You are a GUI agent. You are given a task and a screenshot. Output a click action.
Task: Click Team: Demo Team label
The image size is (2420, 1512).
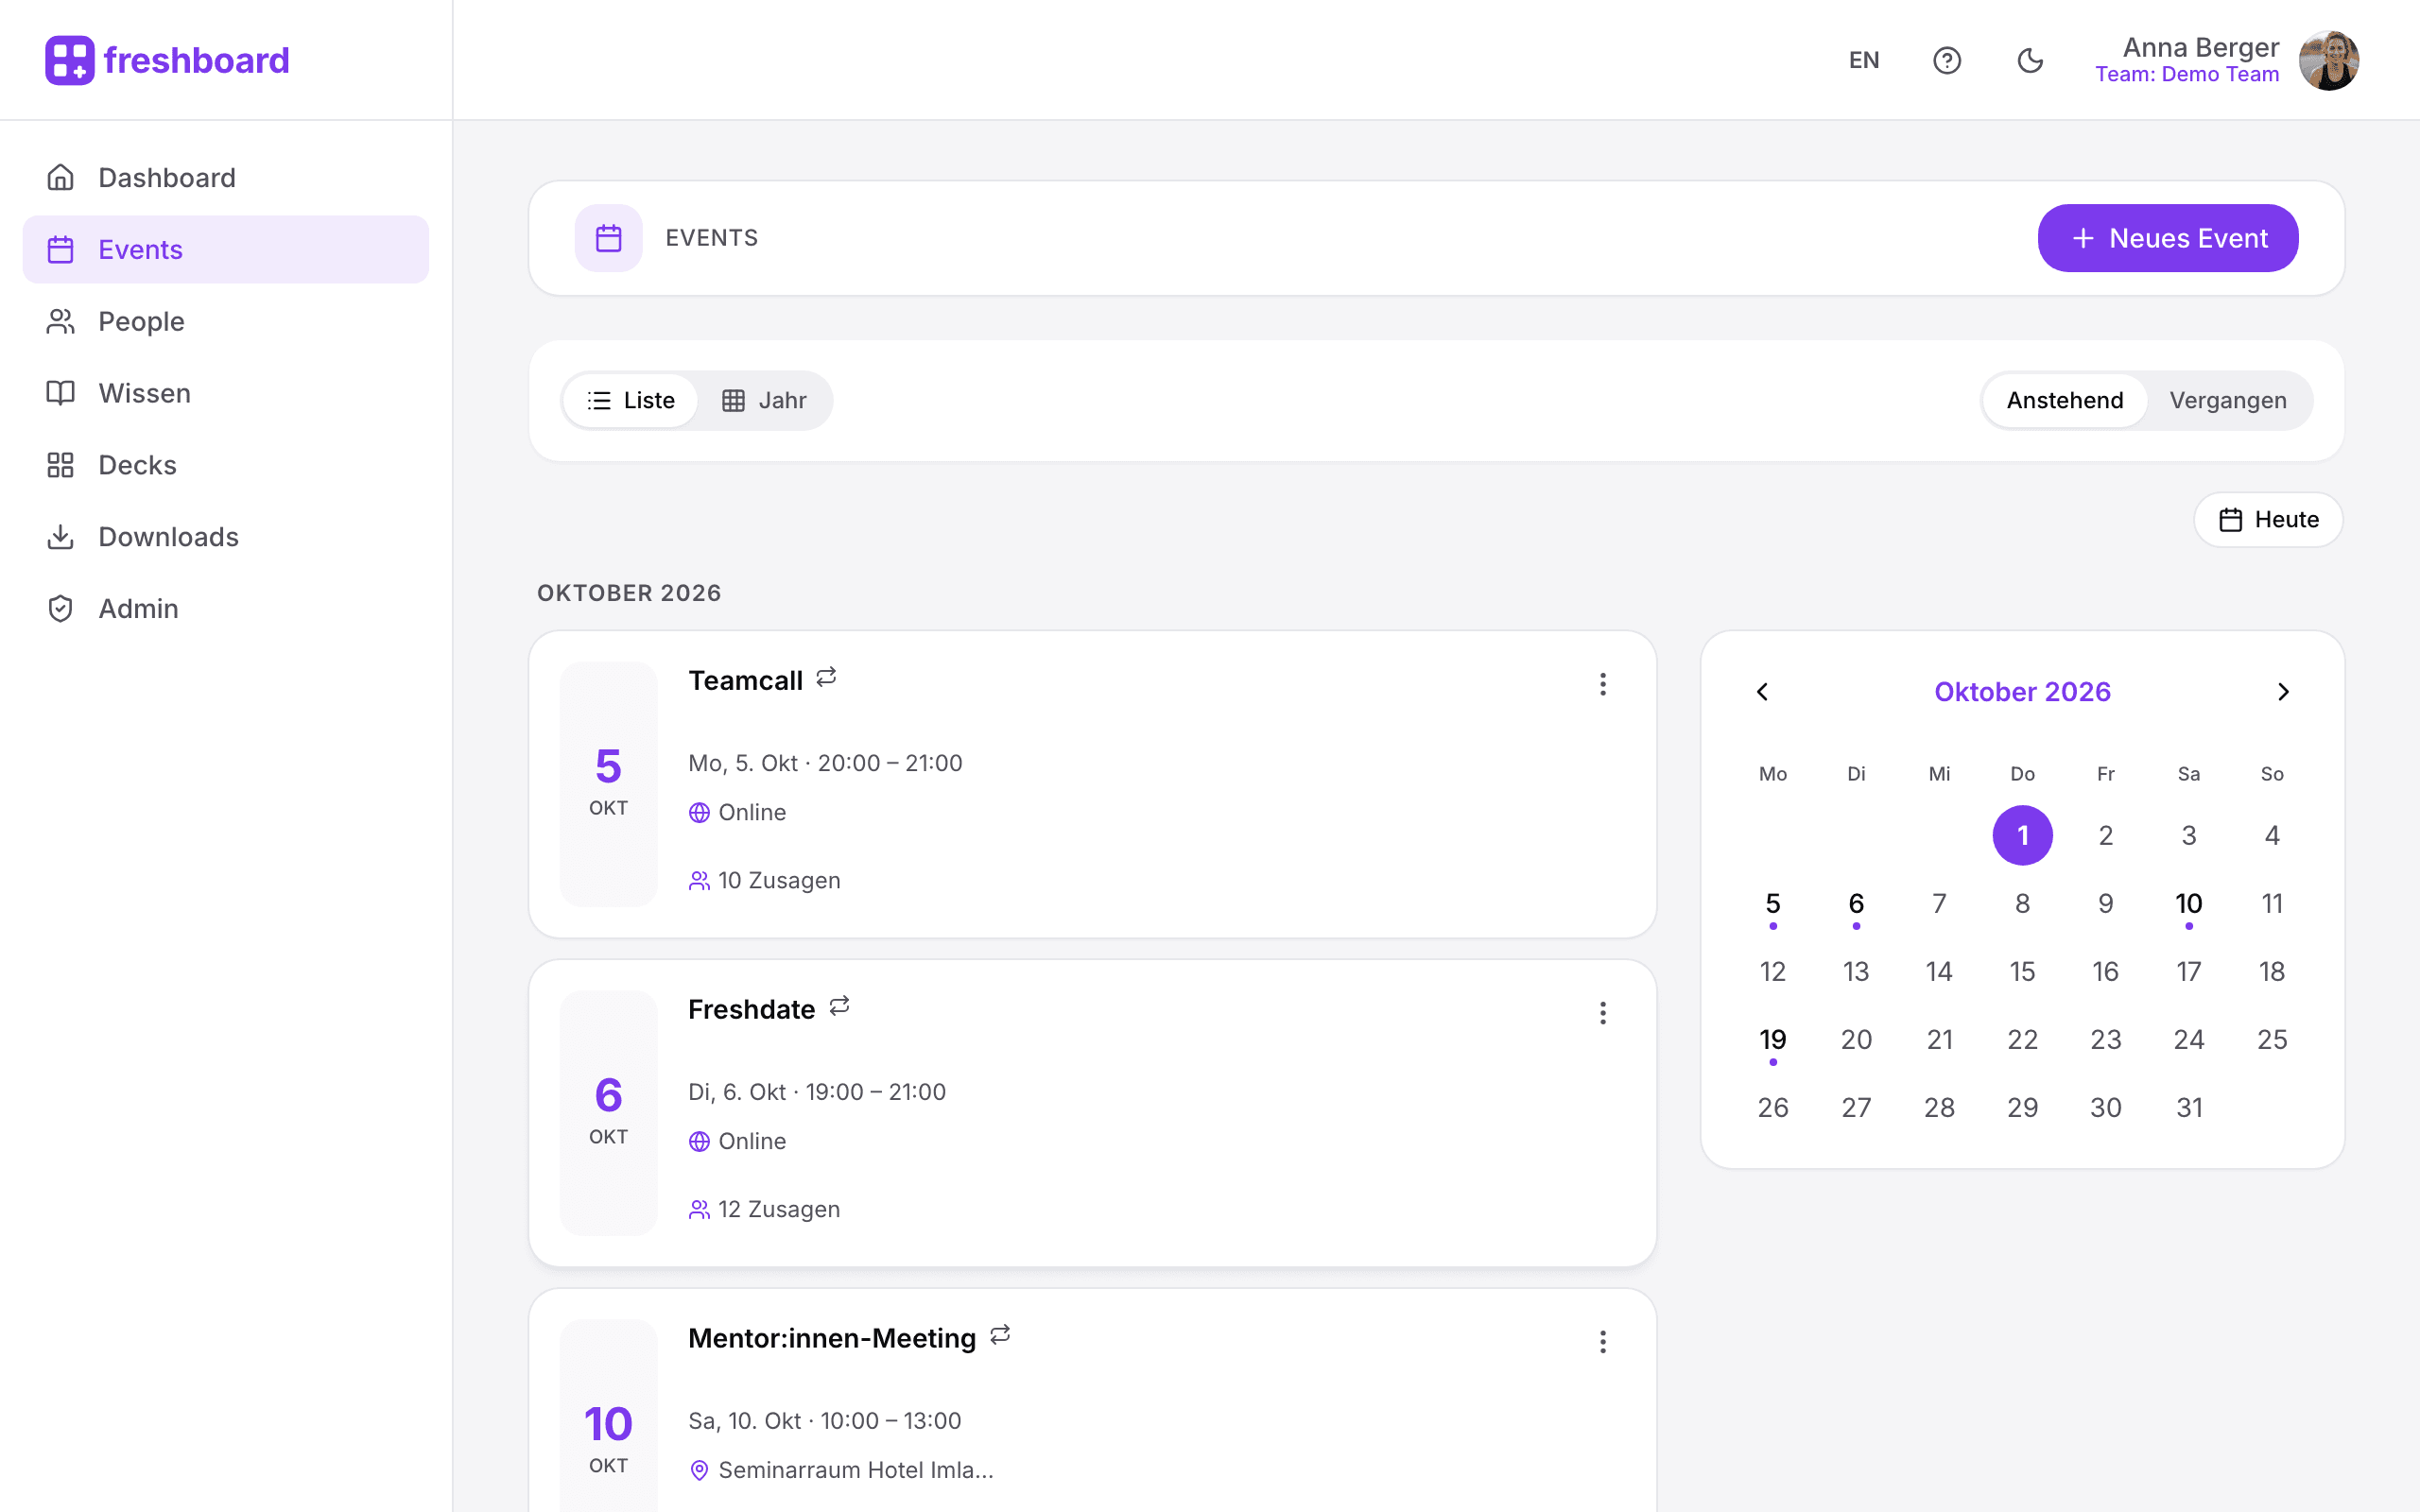pos(2187,74)
